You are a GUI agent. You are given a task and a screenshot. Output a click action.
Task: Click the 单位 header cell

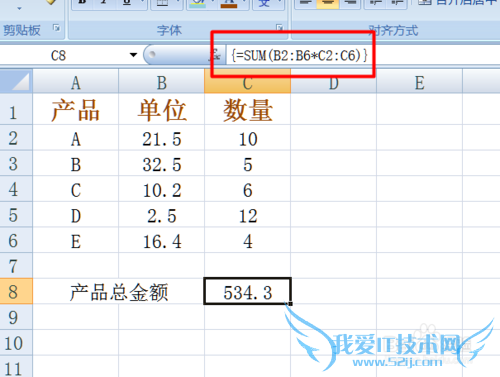click(x=162, y=109)
